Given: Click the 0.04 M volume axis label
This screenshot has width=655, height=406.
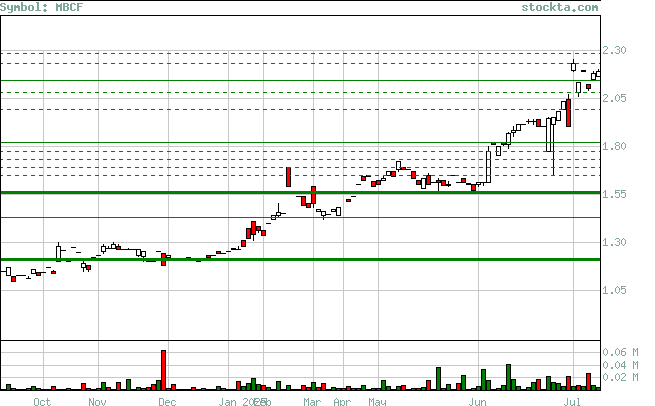Looking at the screenshot, I should coord(620,365).
